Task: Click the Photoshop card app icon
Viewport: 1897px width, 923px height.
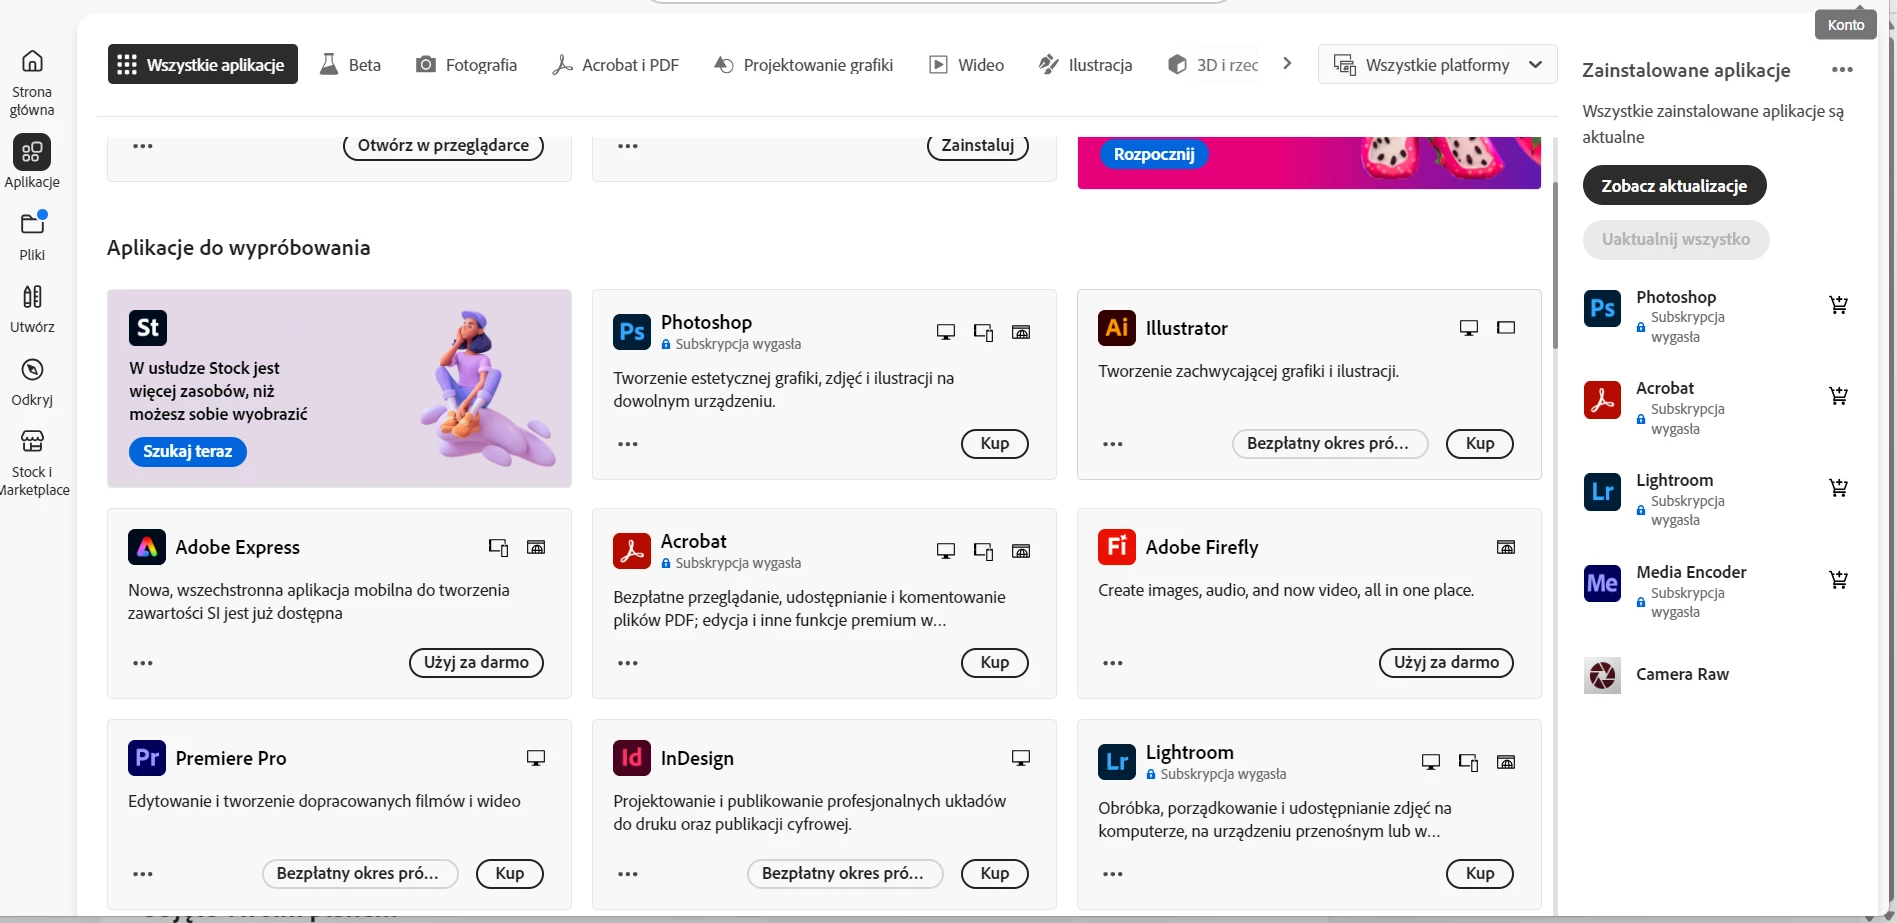Action: pyautogui.click(x=632, y=331)
